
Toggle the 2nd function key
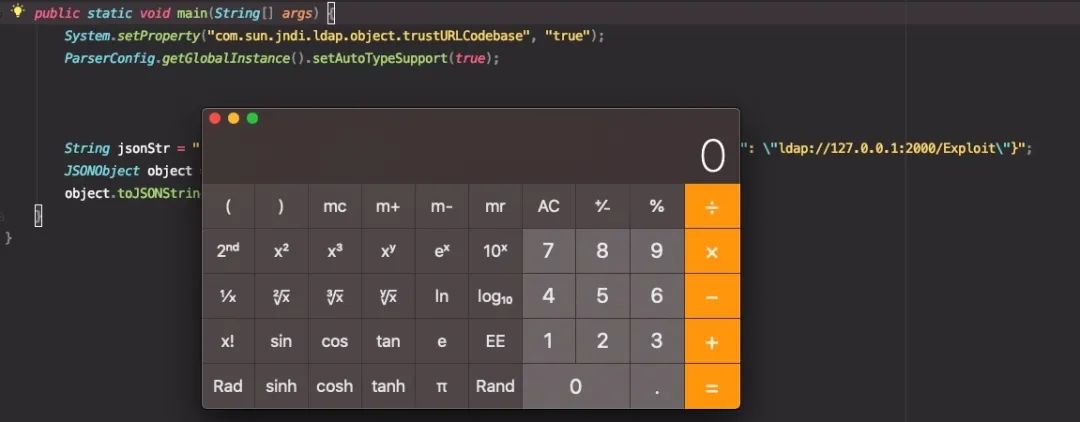point(228,251)
